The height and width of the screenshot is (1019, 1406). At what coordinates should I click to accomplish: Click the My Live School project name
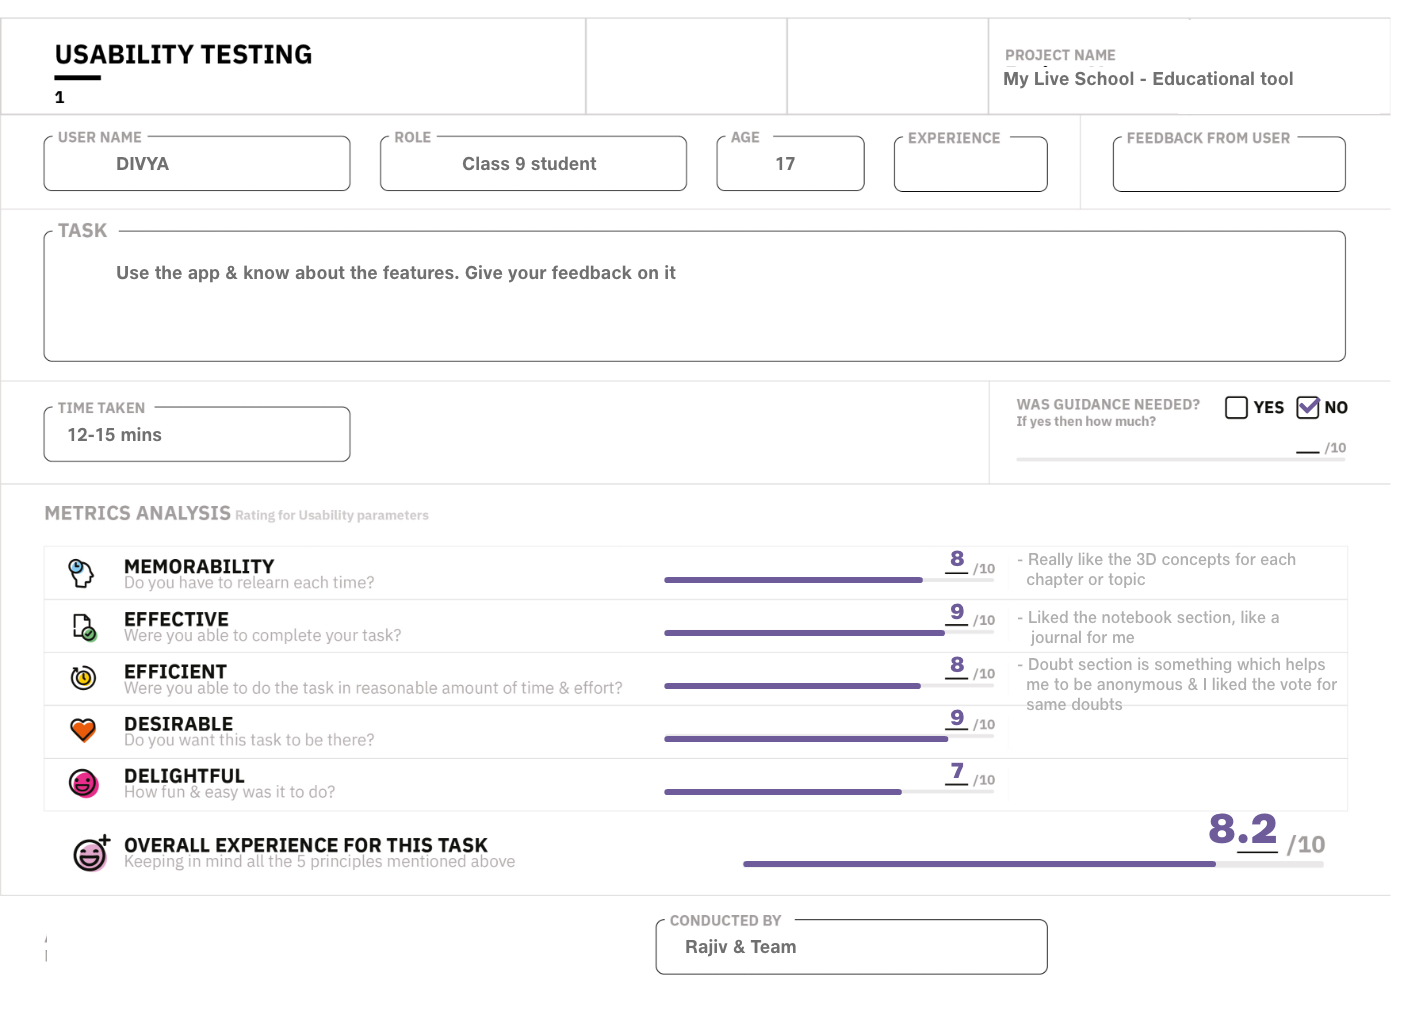pos(1147,79)
